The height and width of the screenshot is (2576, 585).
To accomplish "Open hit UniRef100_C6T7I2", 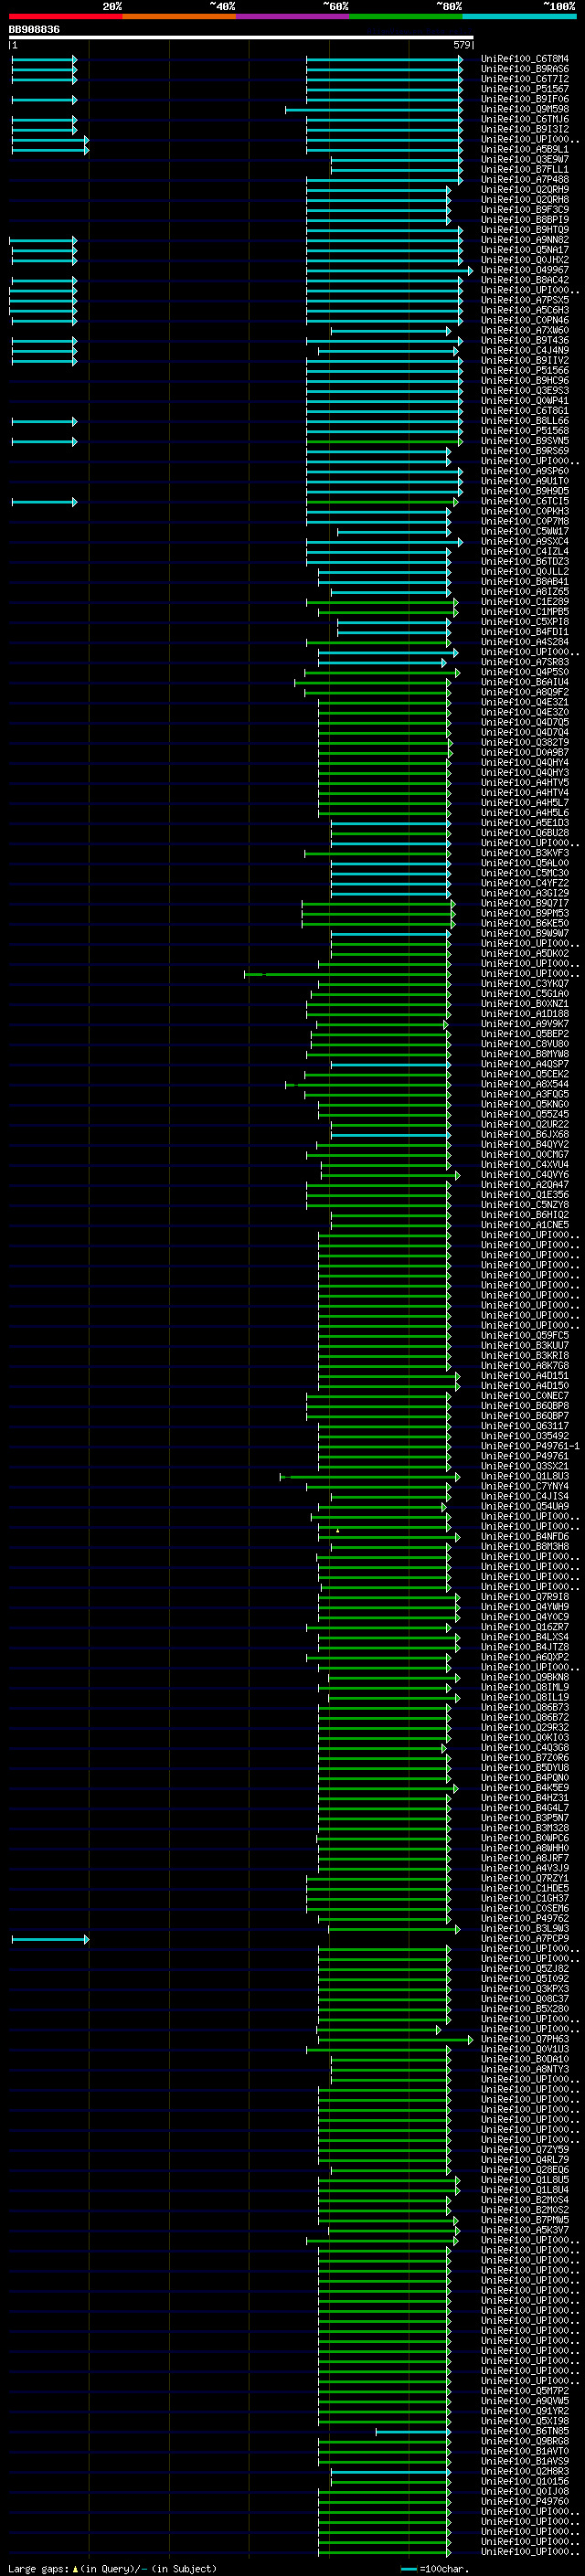I will (x=525, y=79).
